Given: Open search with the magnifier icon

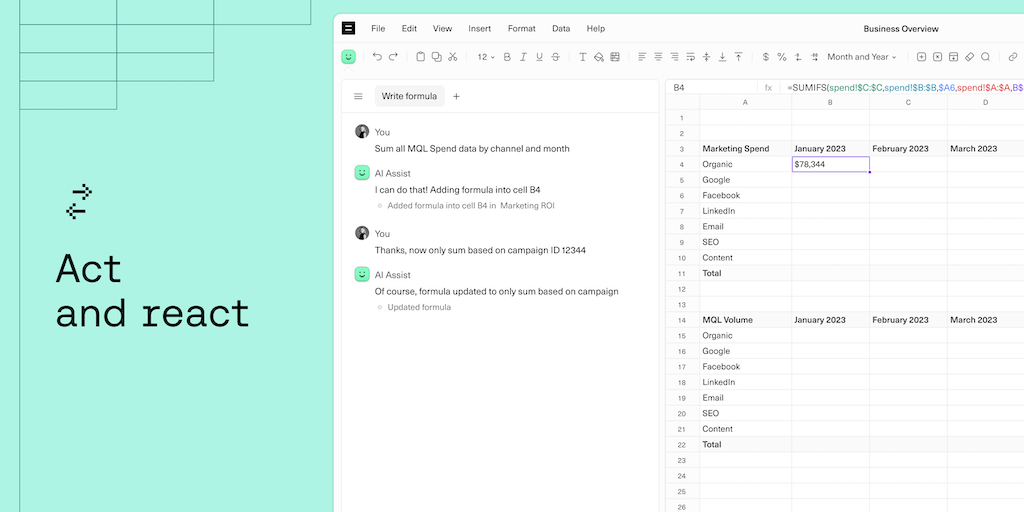Looking at the screenshot, I should pyautogui.click(x=985, y=57).
